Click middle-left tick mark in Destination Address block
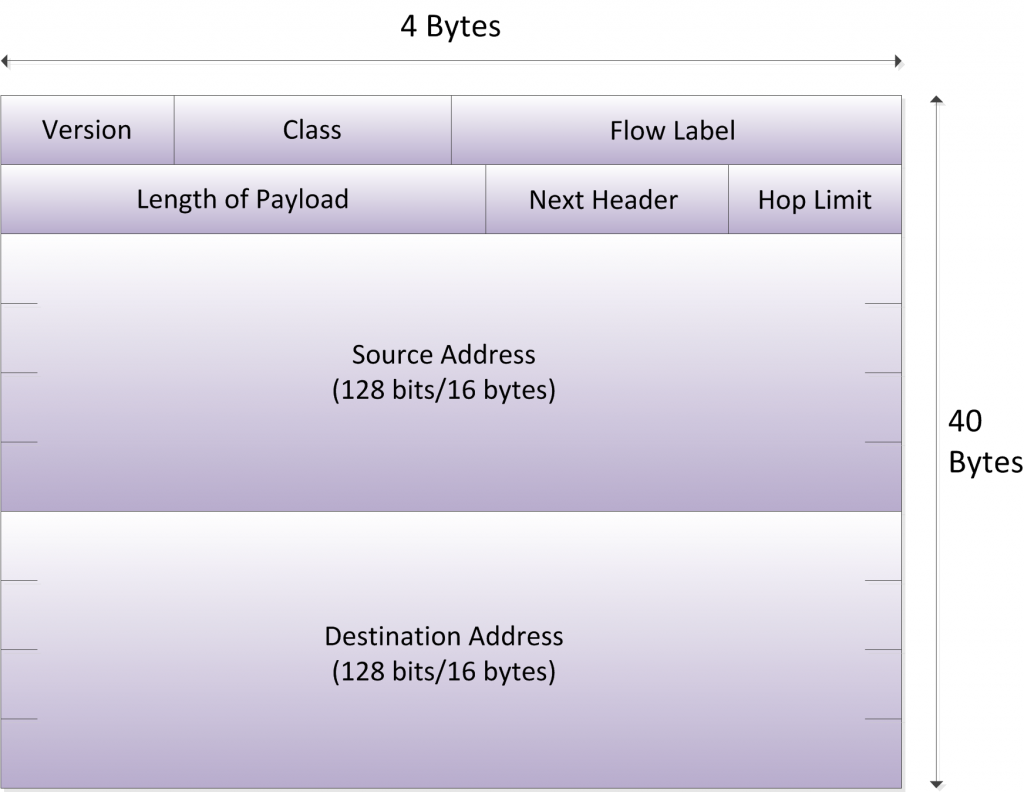 pos(19,650)
